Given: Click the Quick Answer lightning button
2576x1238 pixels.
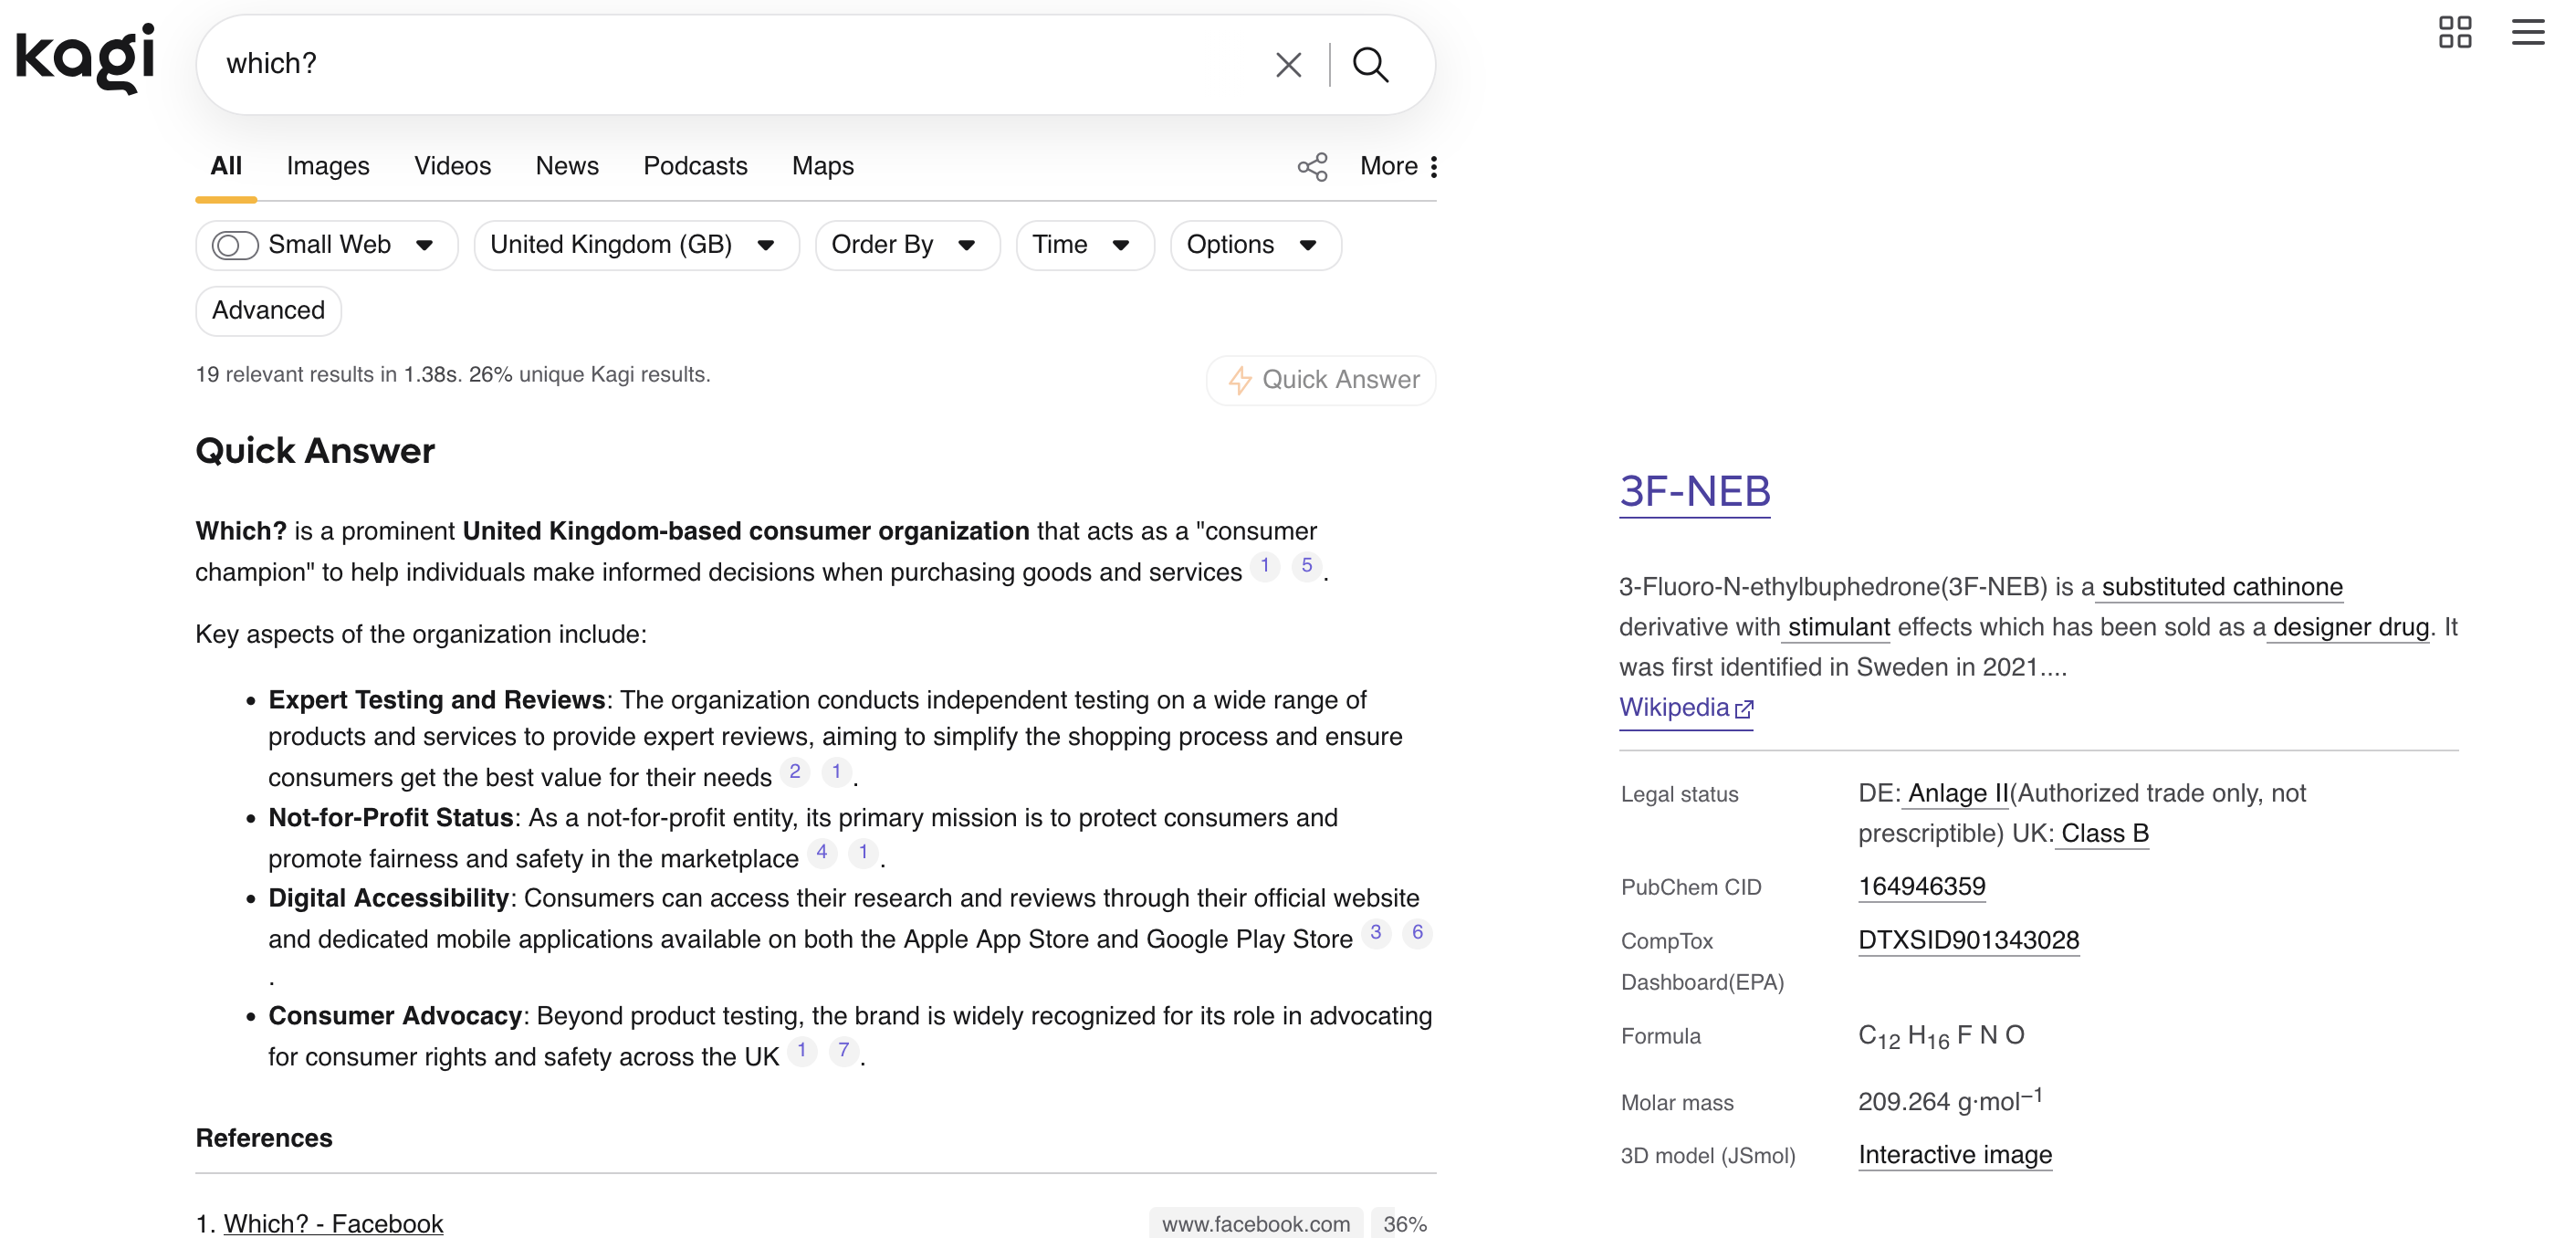Looking at the screenshot, I should click(x=1321, y=380).
